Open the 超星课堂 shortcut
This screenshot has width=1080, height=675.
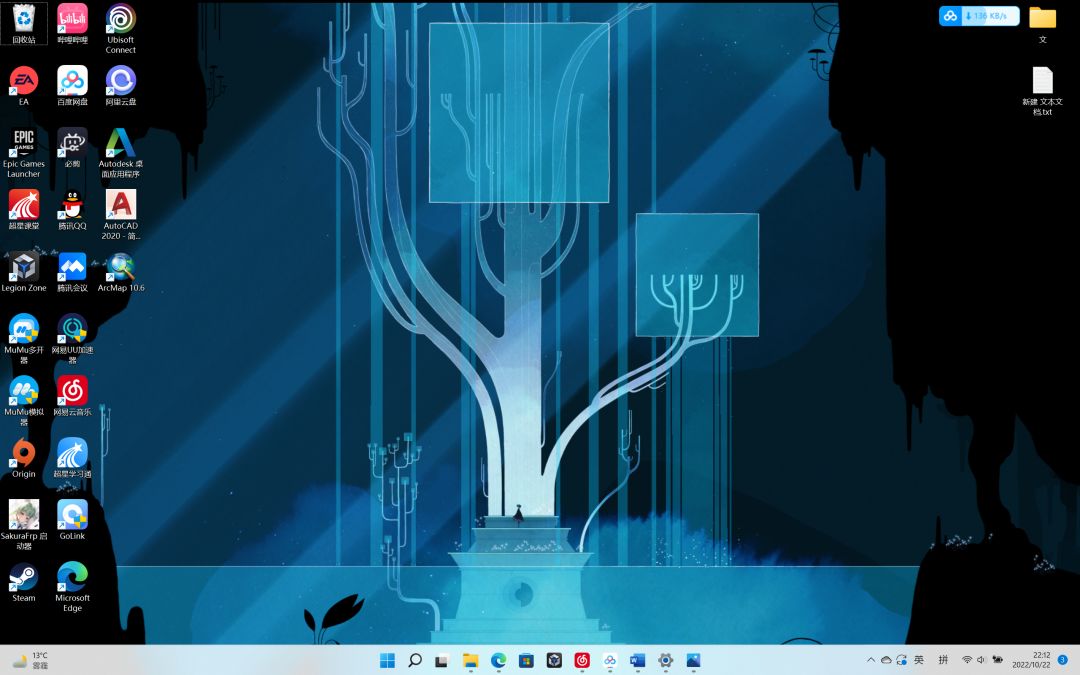[23, 209]
